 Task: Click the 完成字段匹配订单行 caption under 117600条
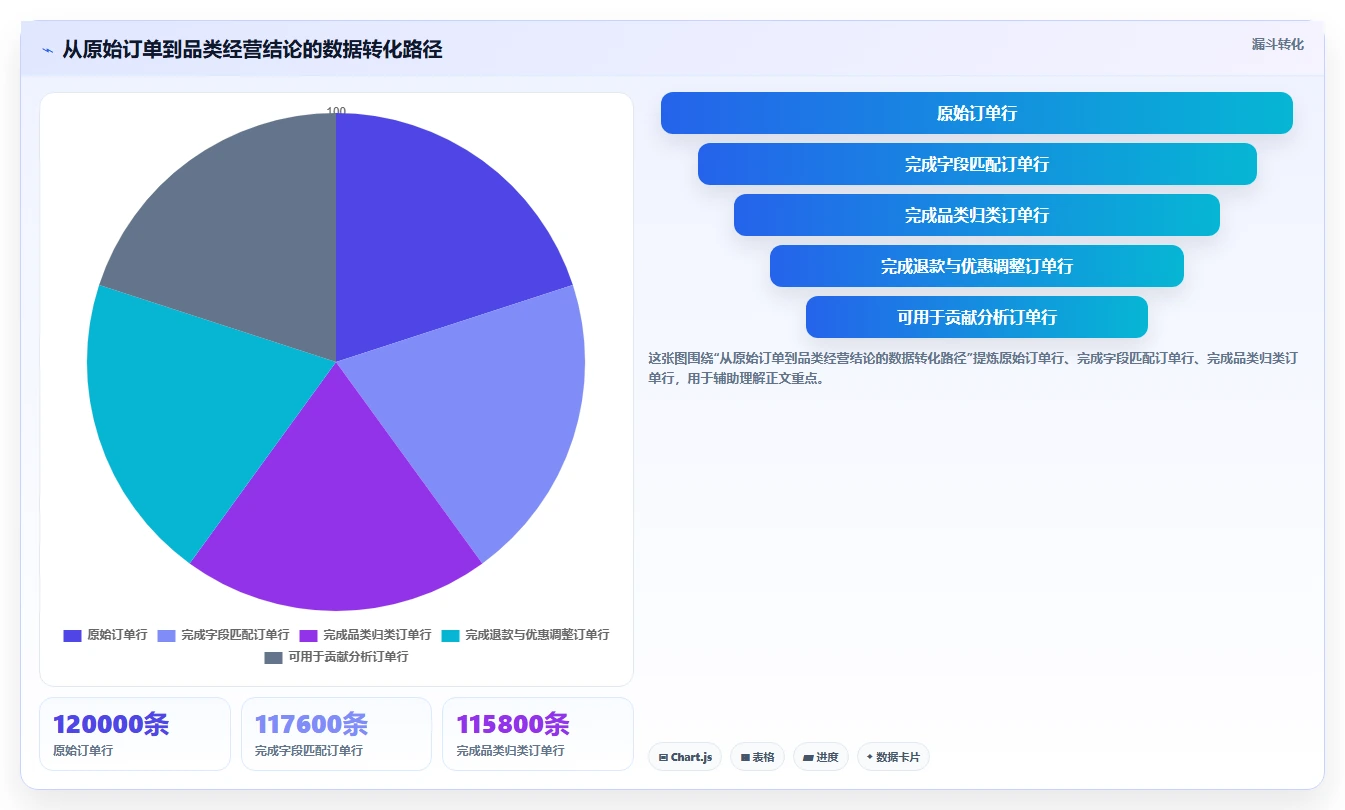click(309, 751)
